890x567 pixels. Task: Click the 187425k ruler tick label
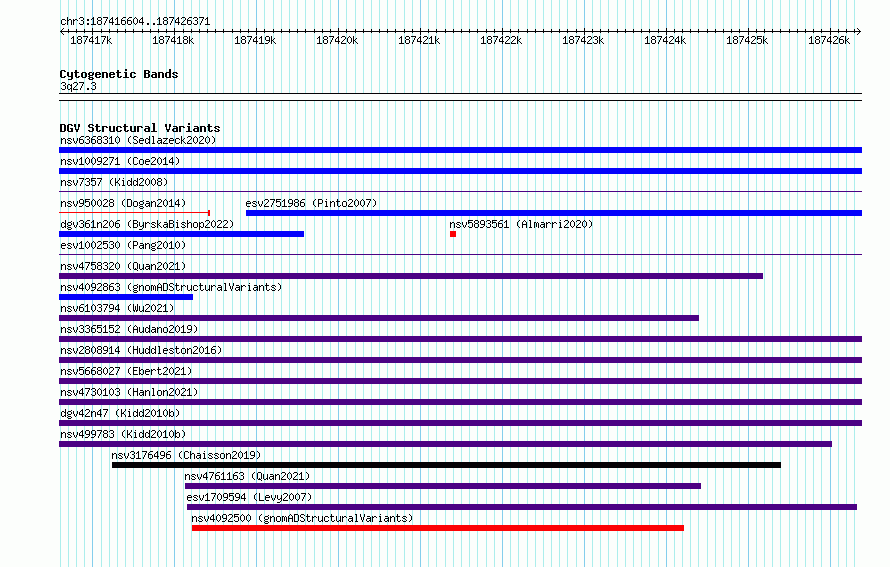coord(748,40)
